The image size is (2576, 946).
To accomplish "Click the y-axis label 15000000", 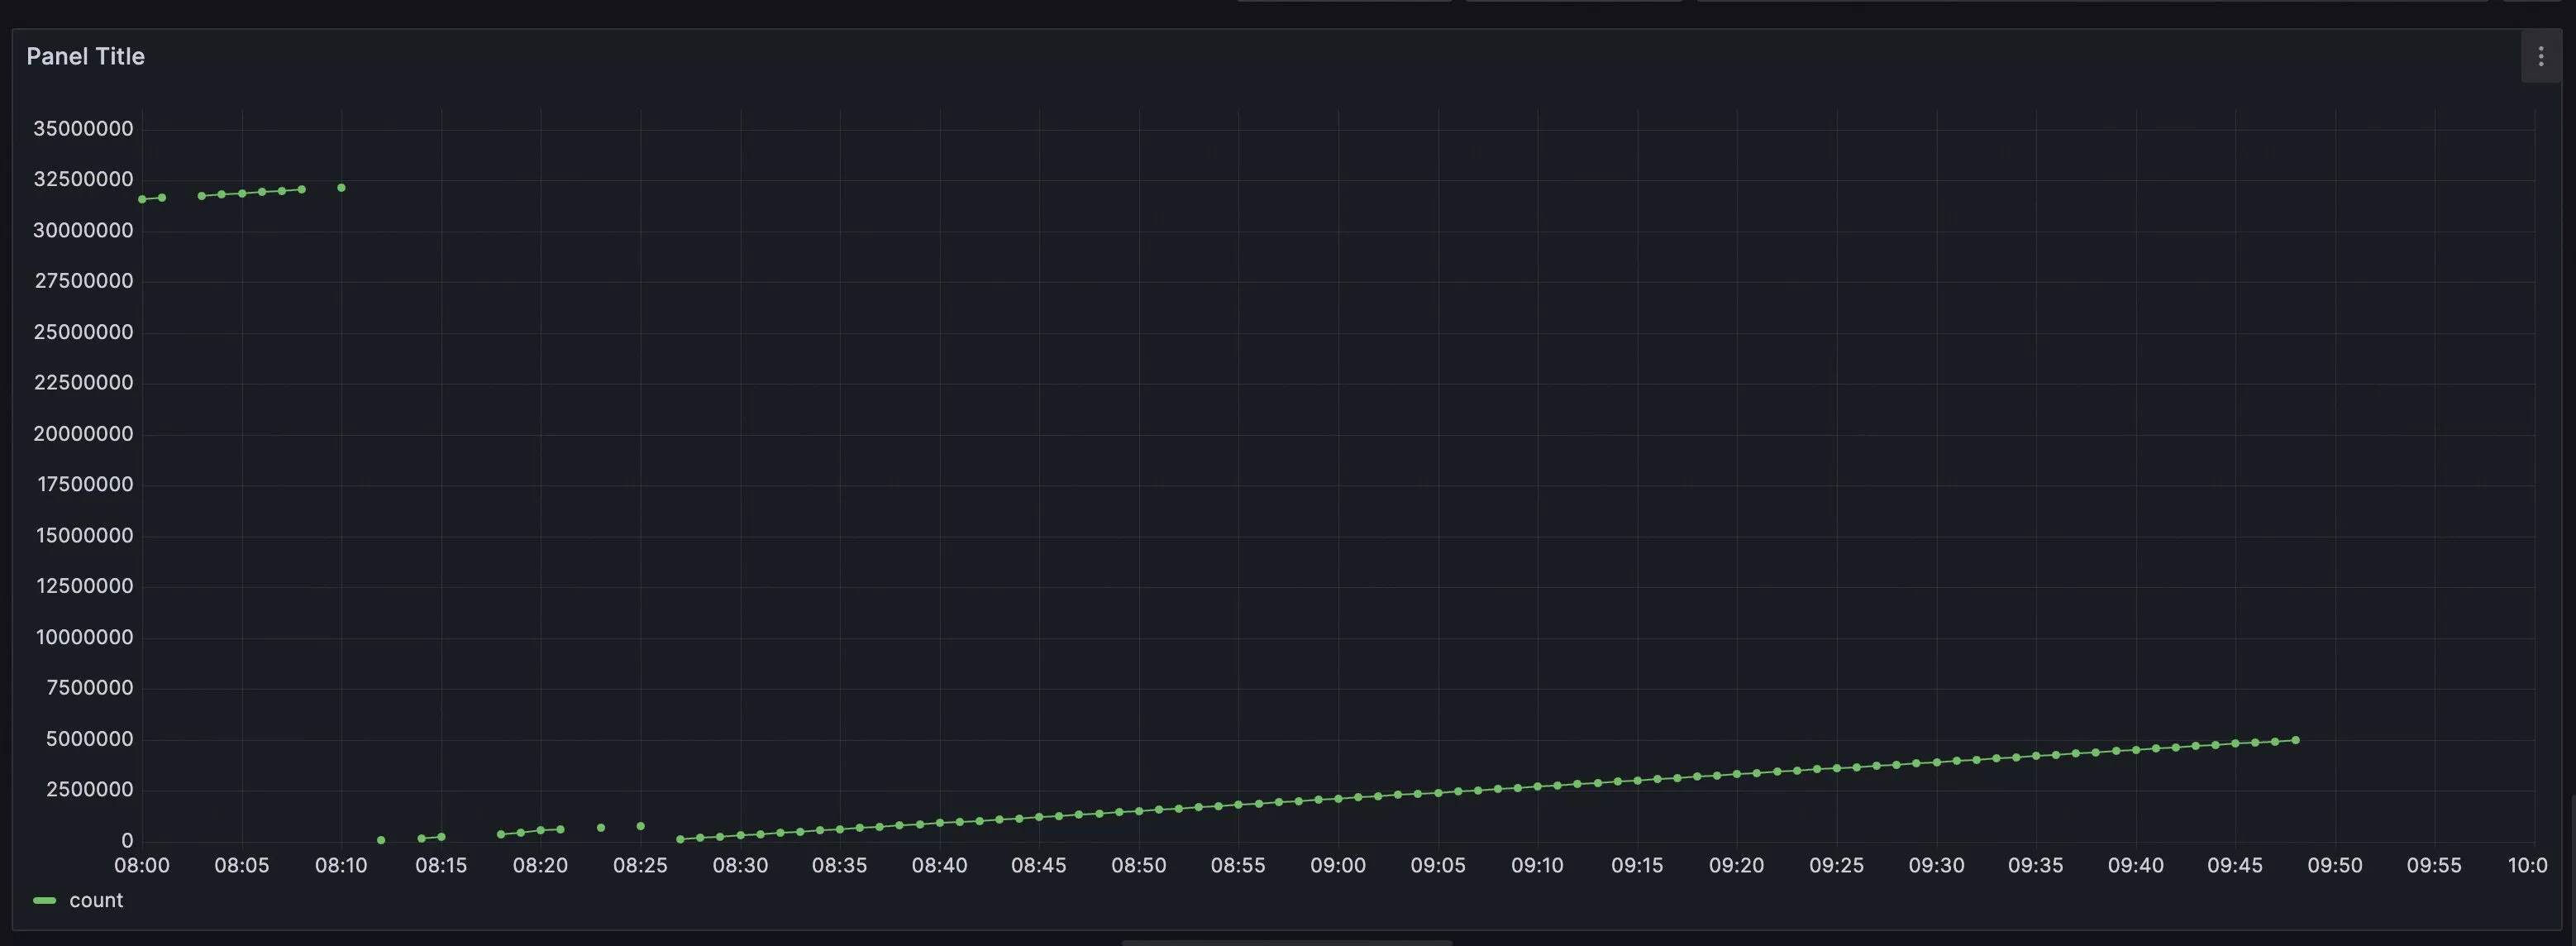I will (85, 535).
